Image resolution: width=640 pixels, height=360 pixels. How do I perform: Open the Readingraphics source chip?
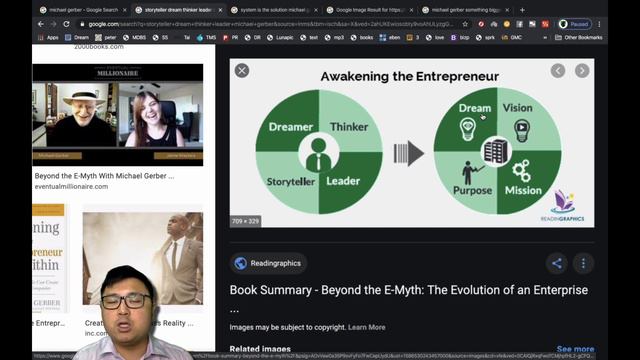click(268, 263)
